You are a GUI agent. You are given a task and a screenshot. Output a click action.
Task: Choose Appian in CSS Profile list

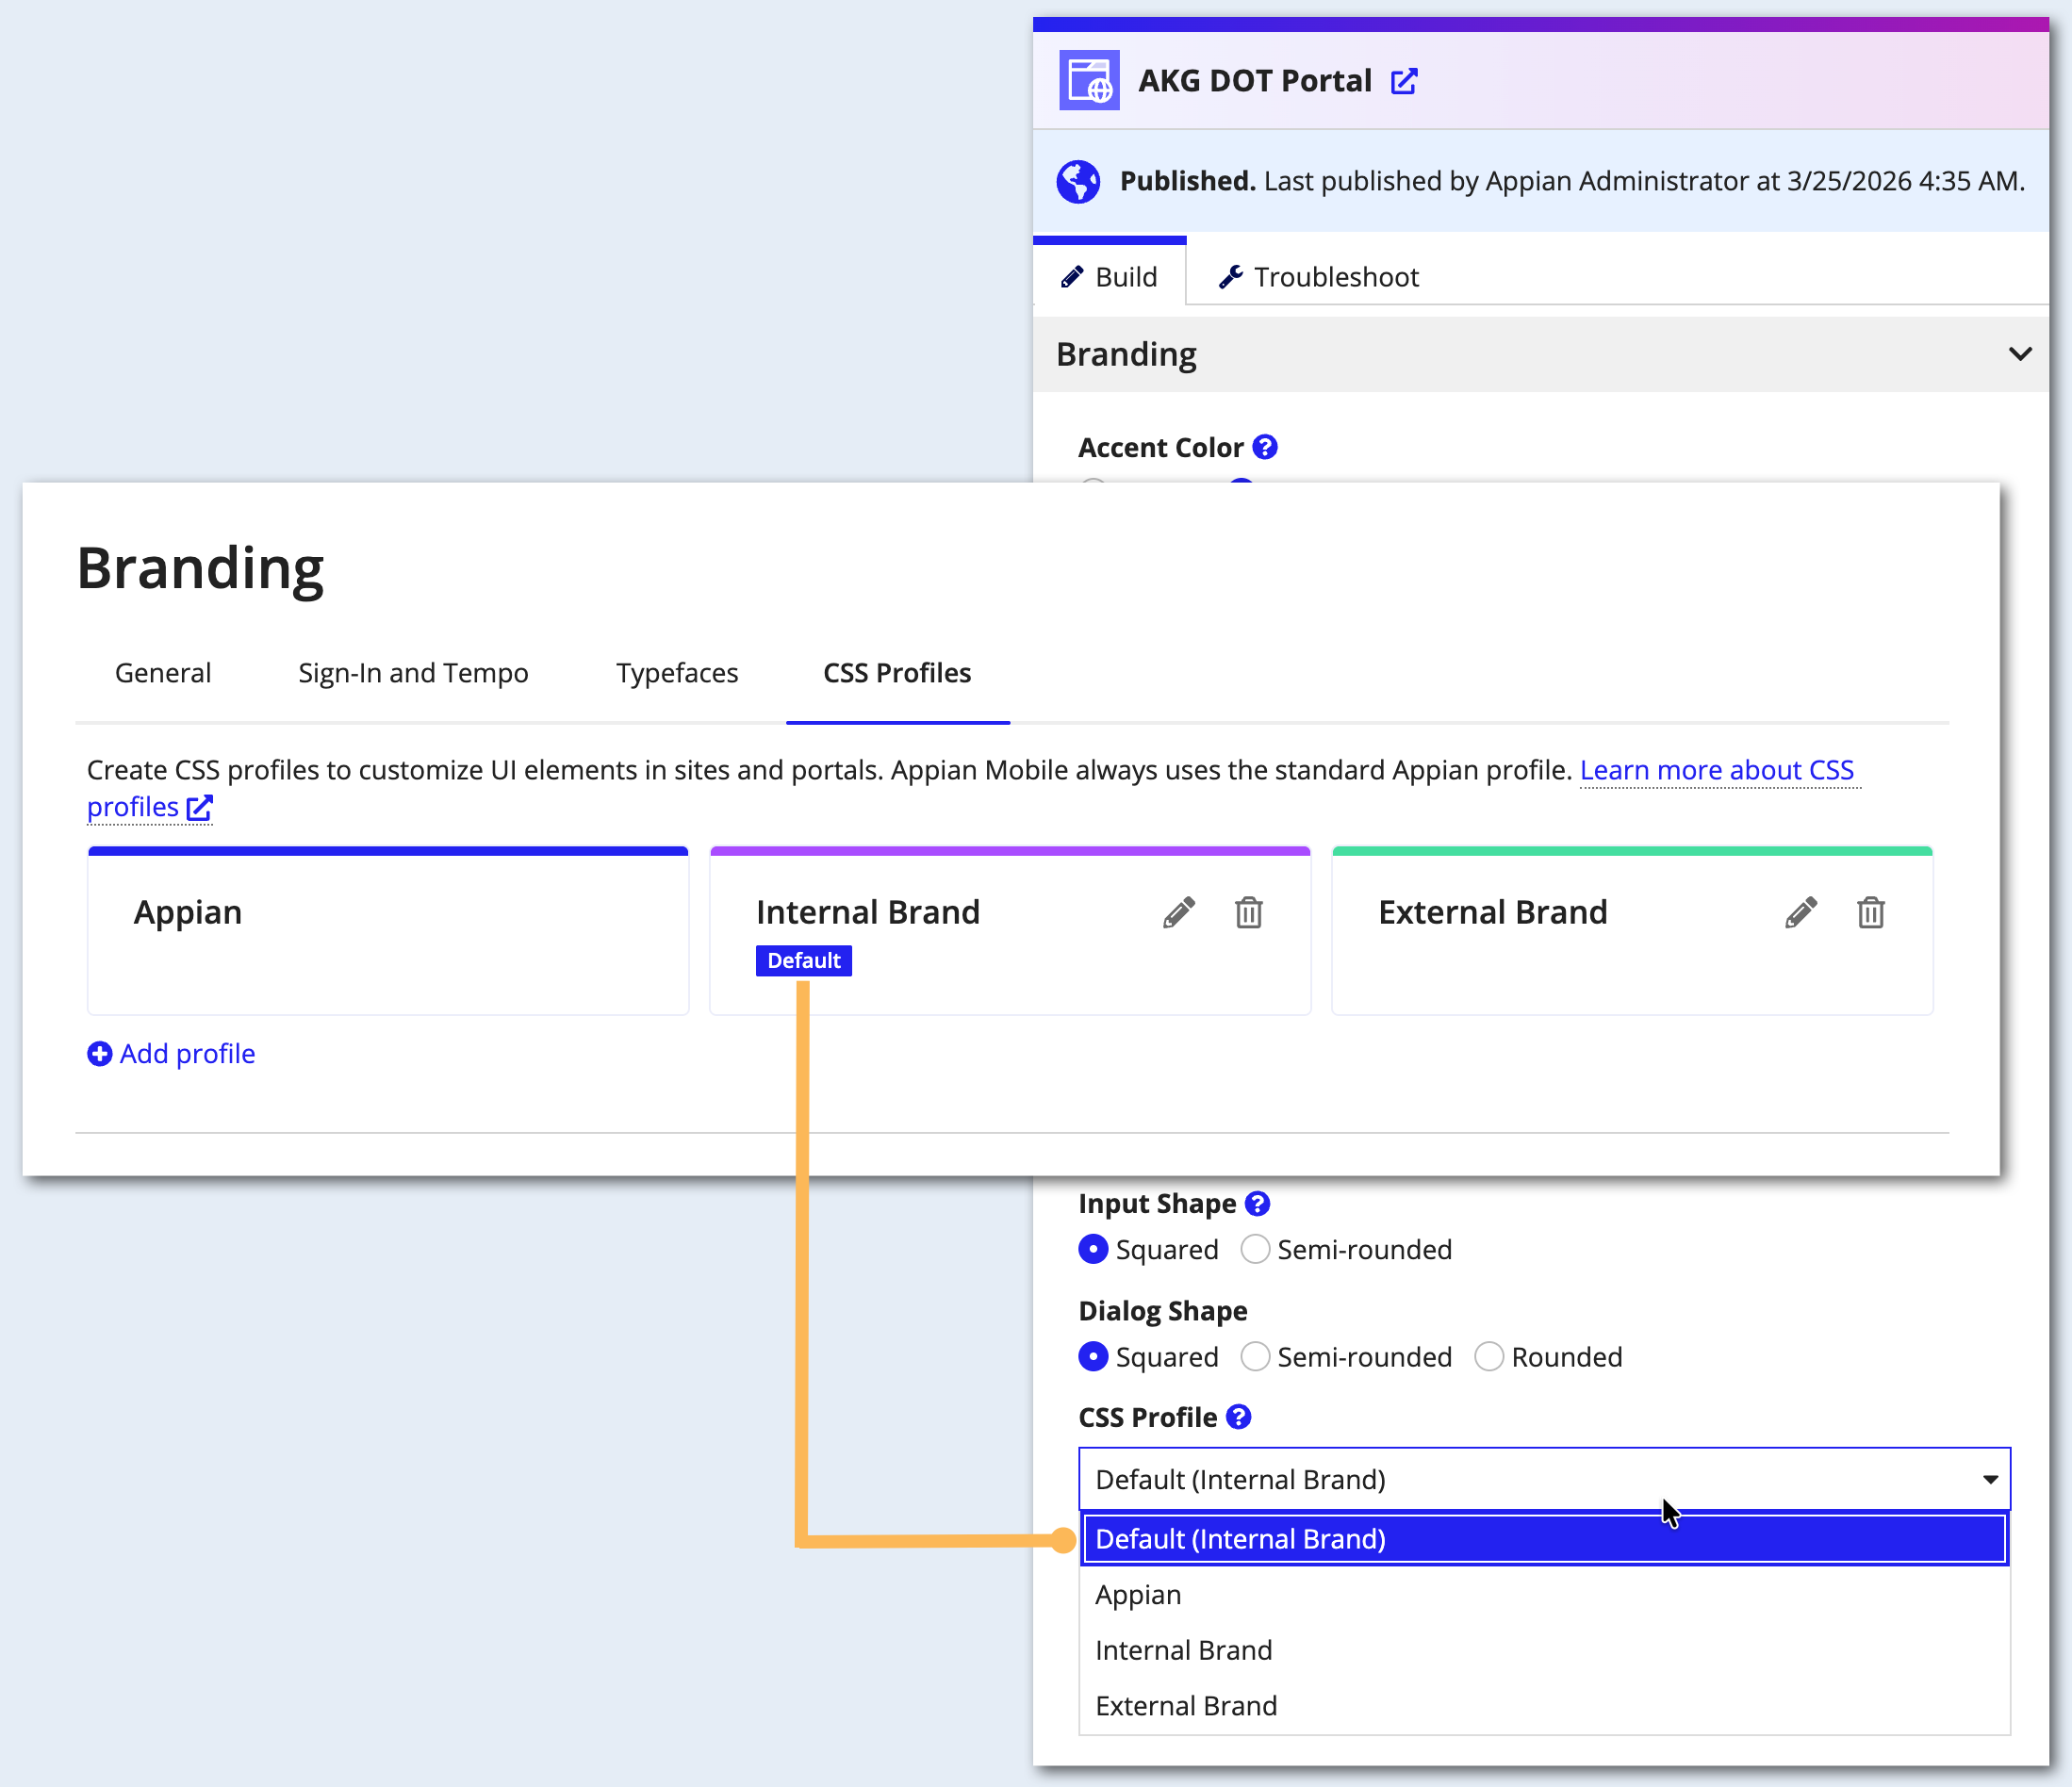tap(1544, 1594)
